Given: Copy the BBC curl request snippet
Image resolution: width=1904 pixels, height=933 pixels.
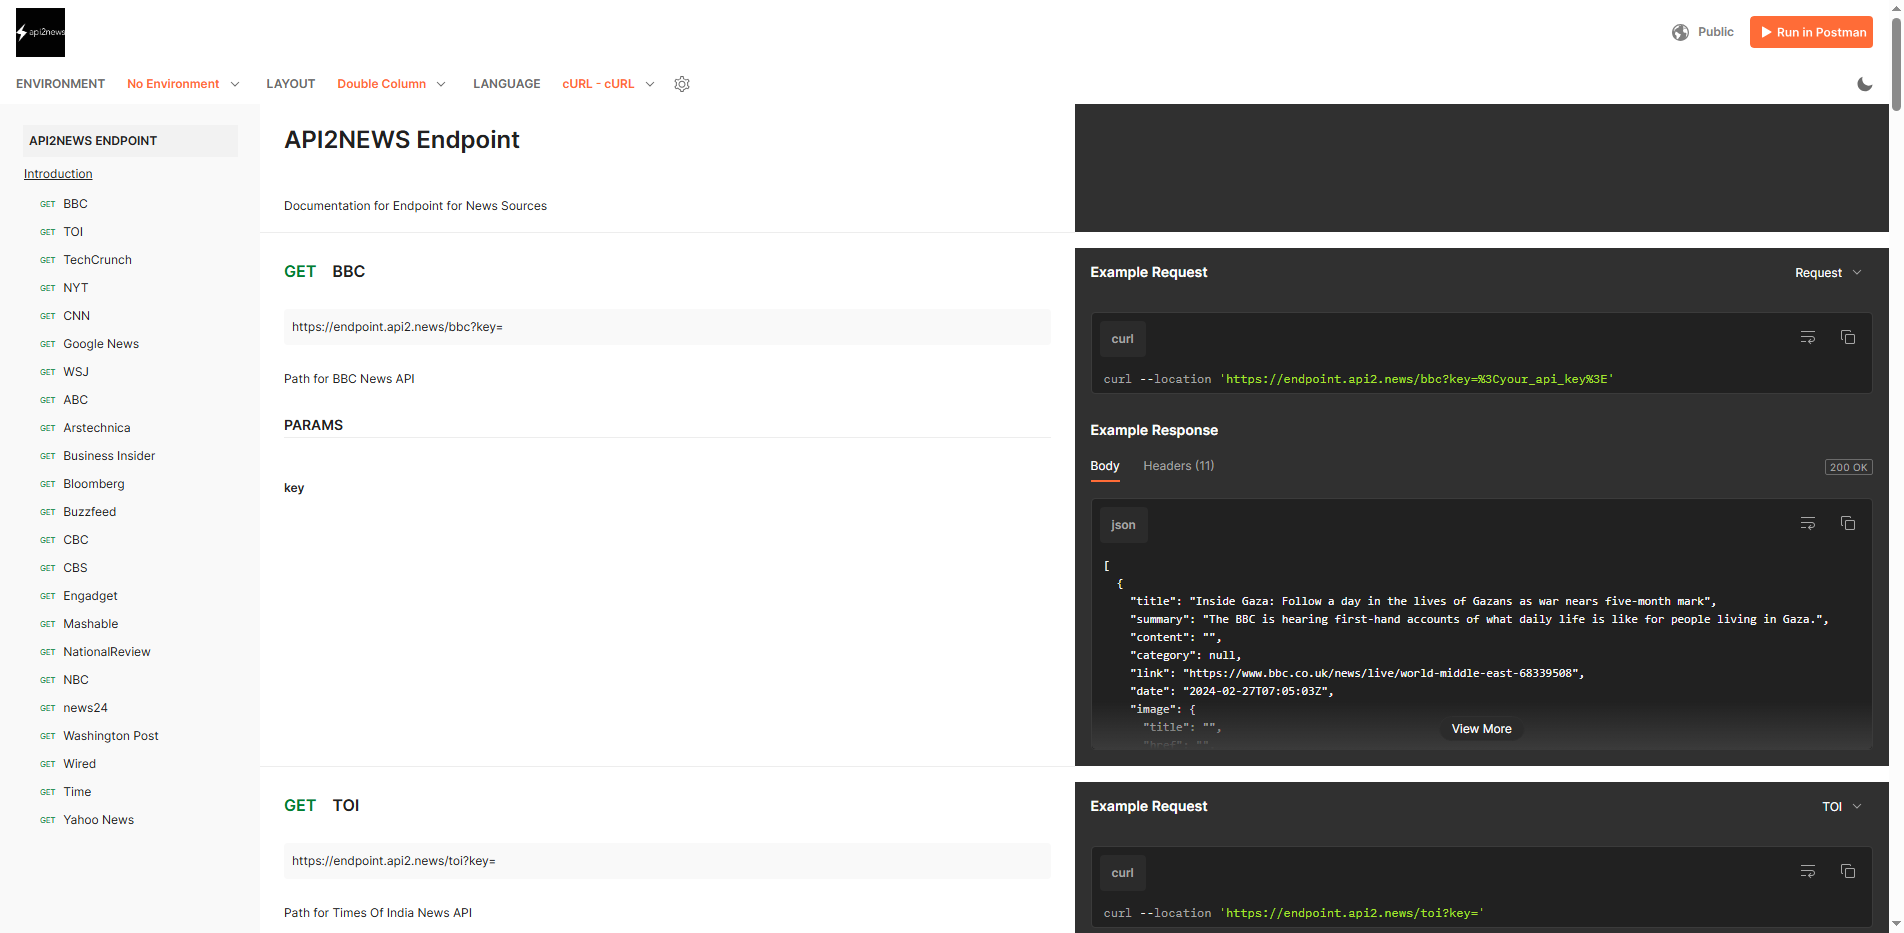Looking at the screenshot, I should [1848, 337].
